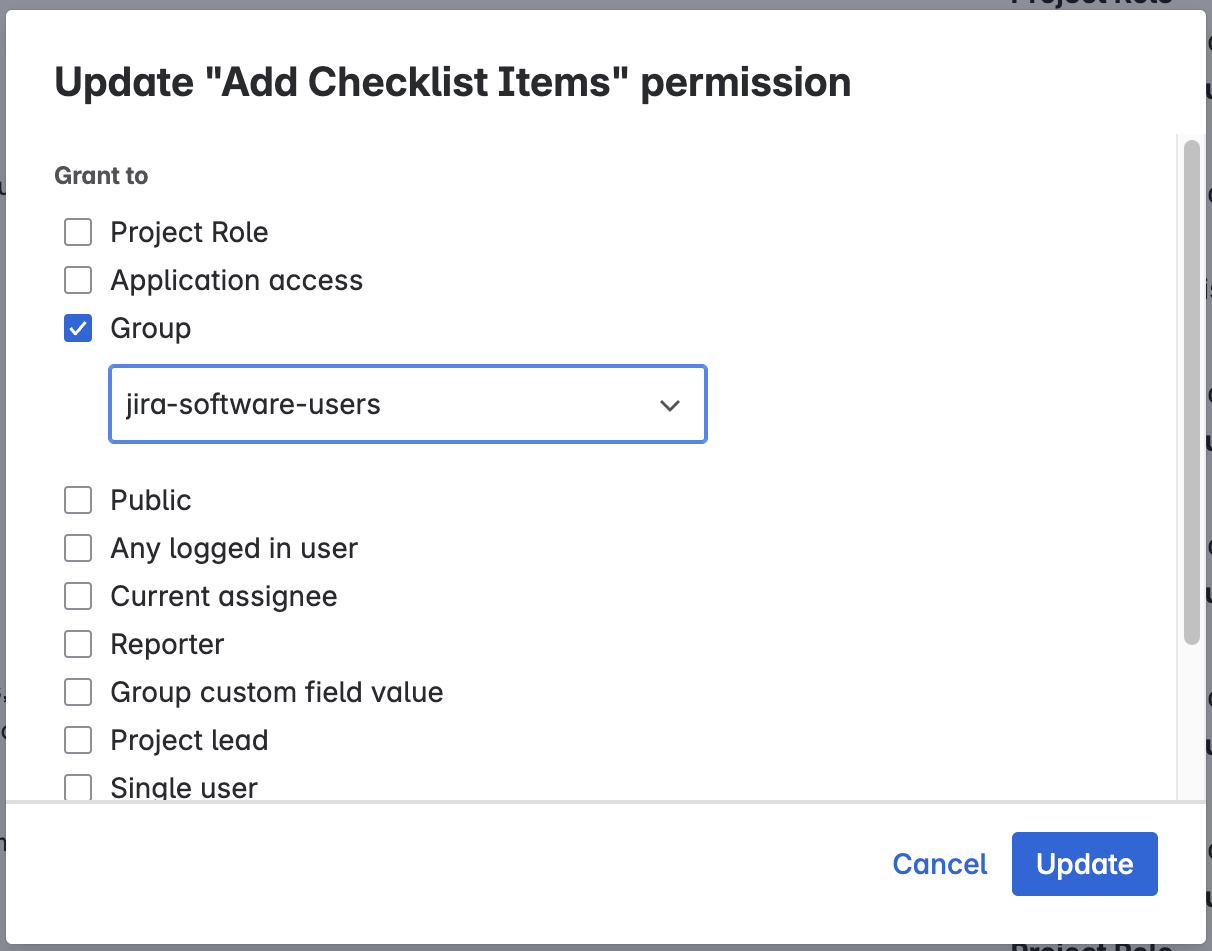Click the dialog's vertical scrollbar
1212x951 pixels.
(x=1191, y=390)
